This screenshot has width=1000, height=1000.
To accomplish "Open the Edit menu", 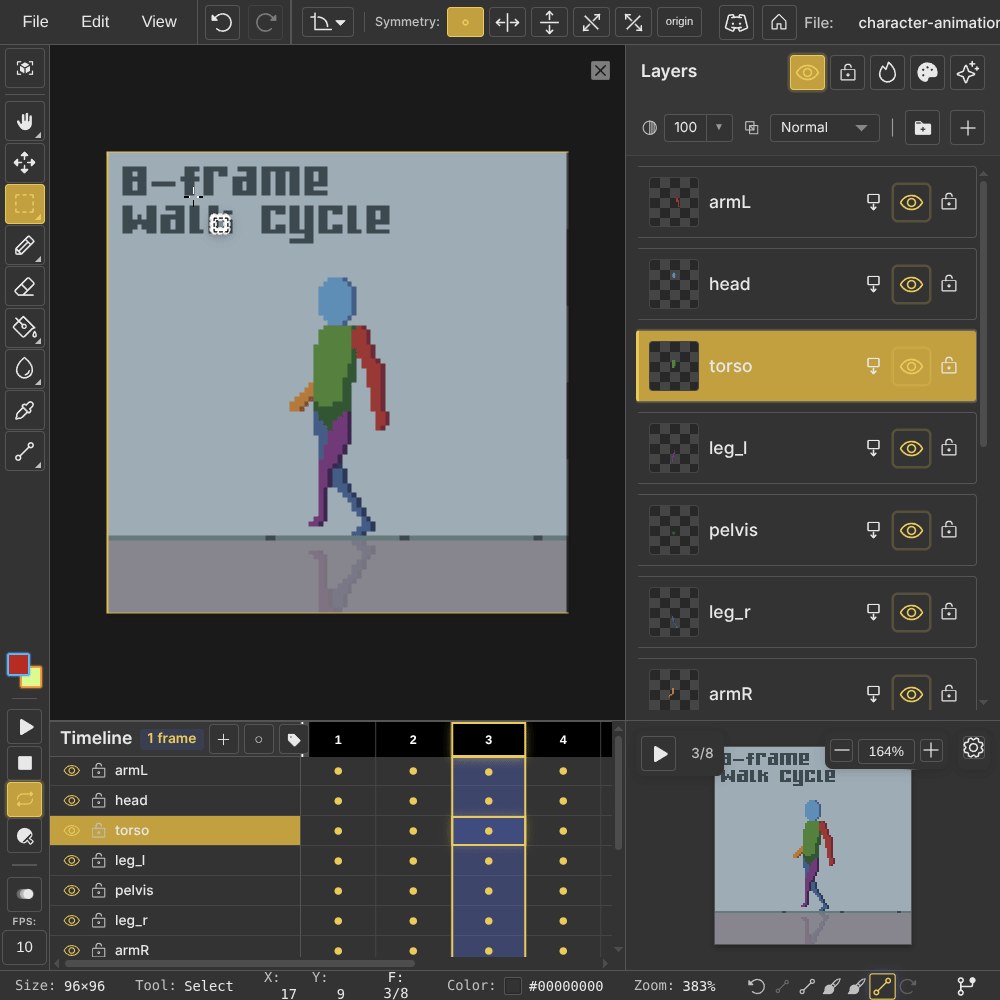I will [x=95, y=22].
